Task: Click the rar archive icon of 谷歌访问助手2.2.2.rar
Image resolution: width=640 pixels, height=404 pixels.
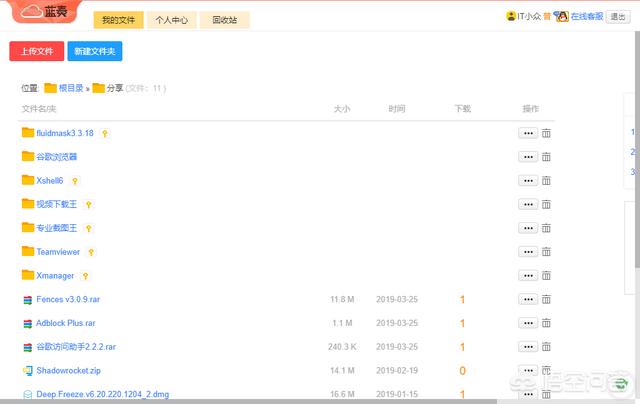Action: (27, 347)
